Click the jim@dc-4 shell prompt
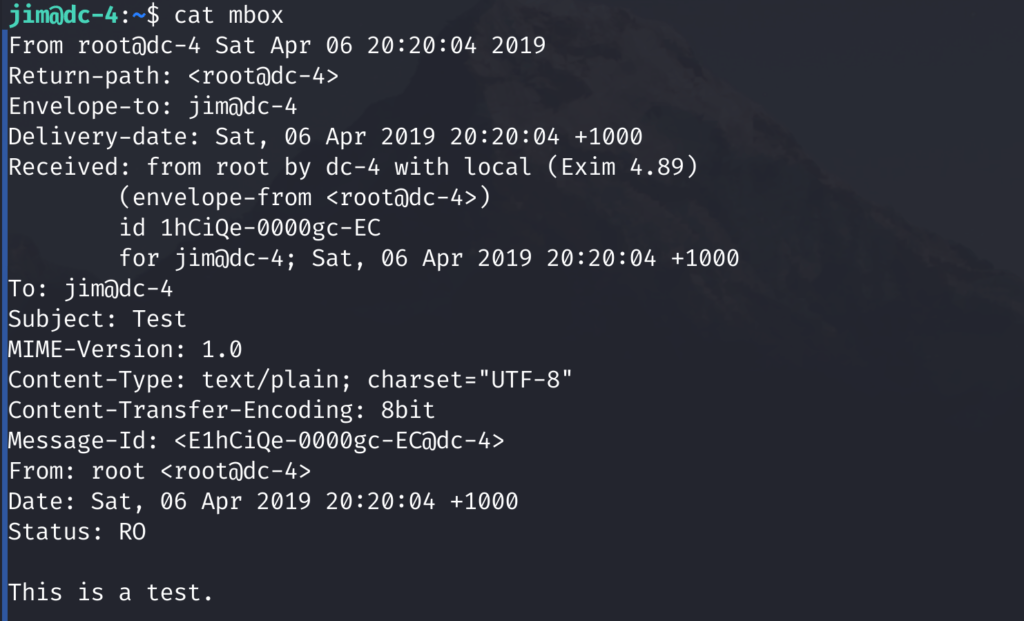 84,15
